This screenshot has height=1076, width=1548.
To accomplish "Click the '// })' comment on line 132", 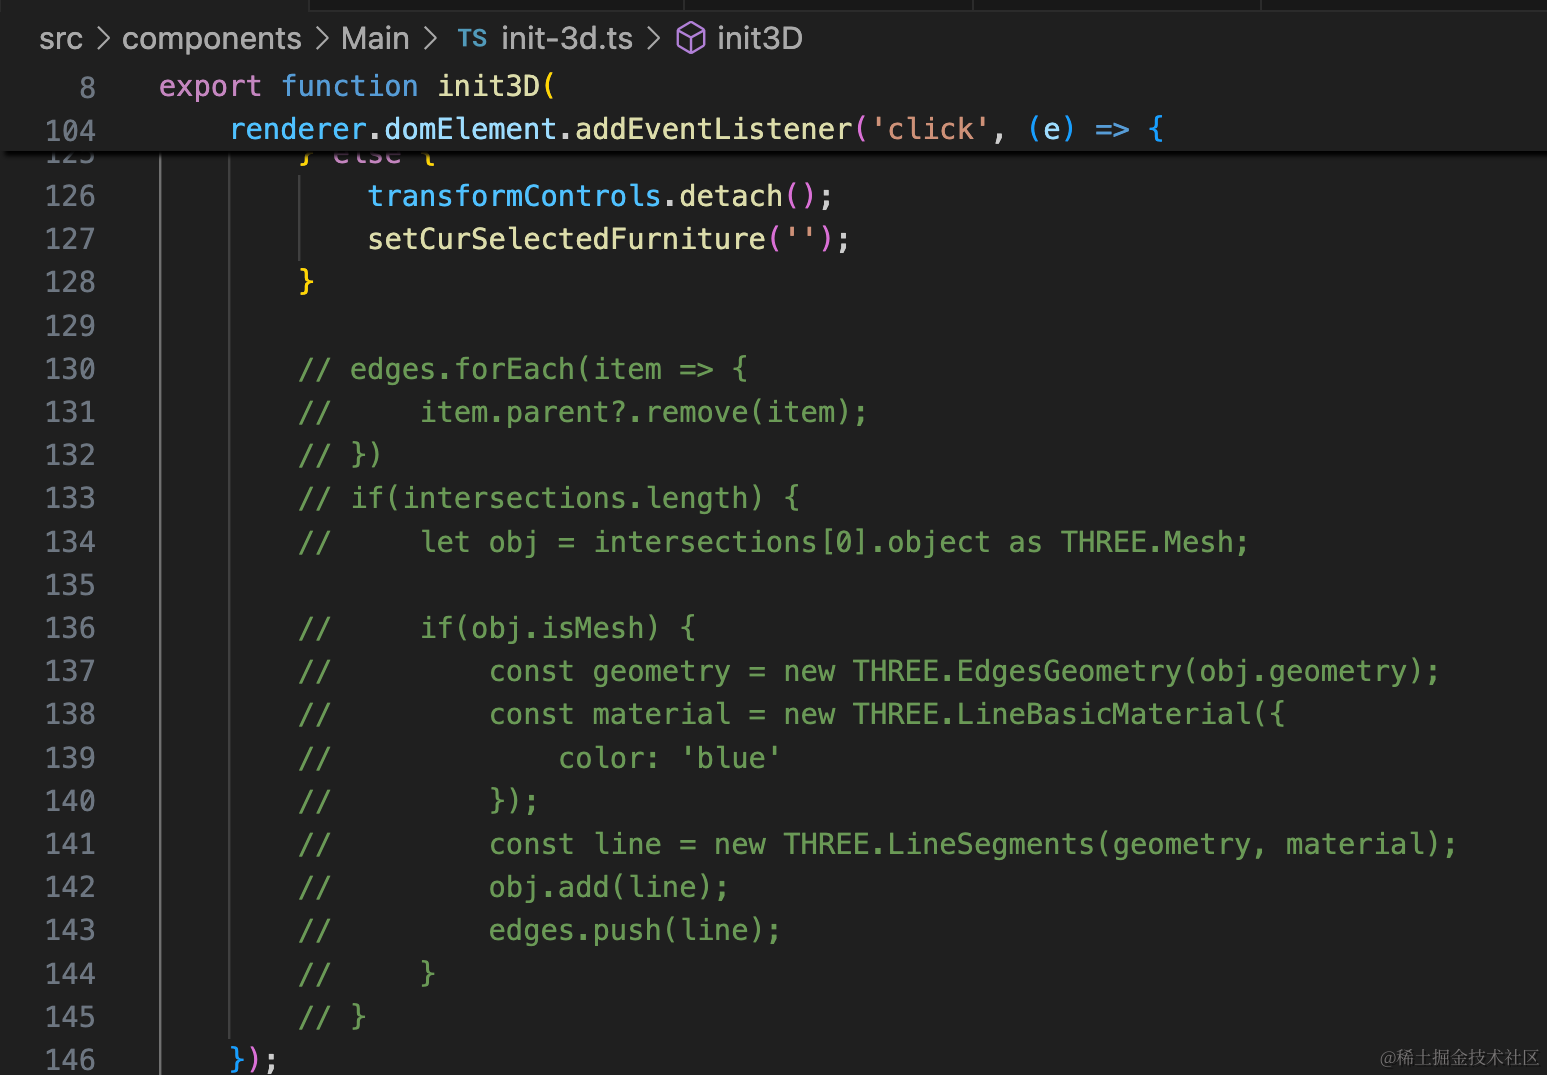I will click(340, 455).
